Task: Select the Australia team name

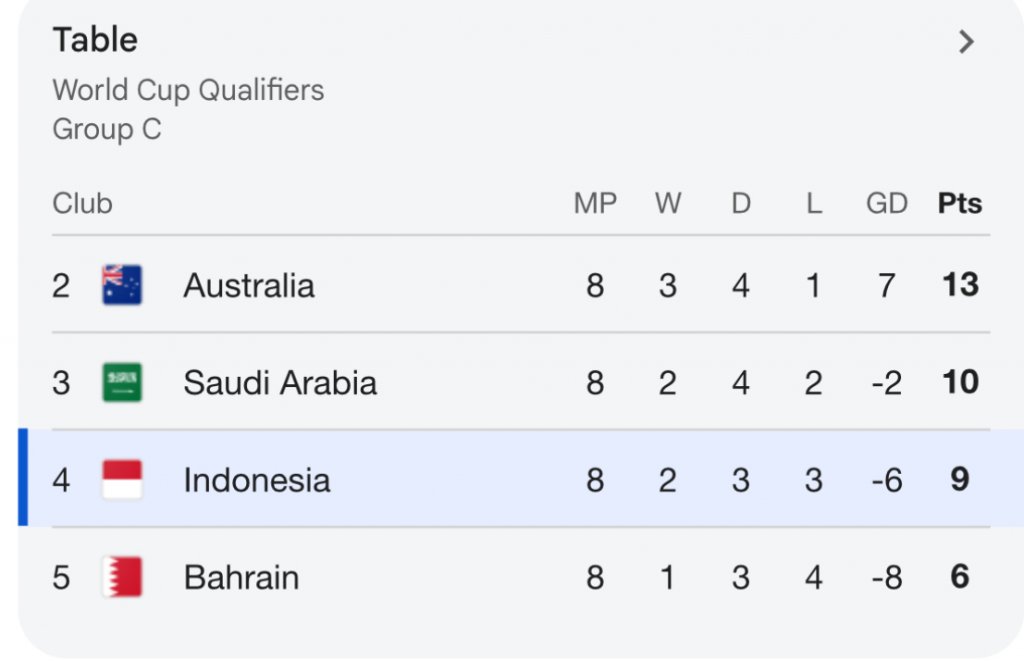Action: [248, 286]
